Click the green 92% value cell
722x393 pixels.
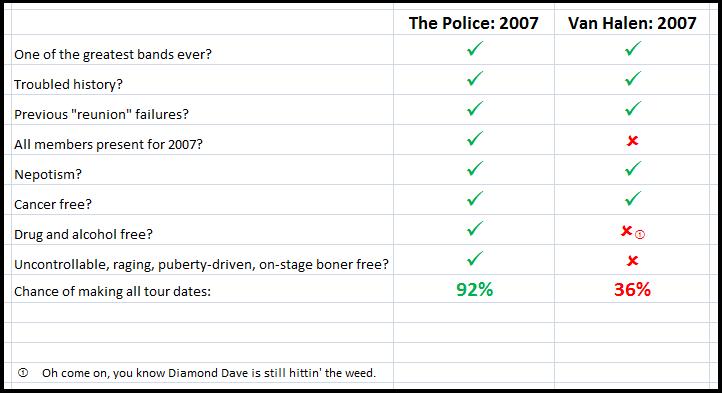point(474,289)
